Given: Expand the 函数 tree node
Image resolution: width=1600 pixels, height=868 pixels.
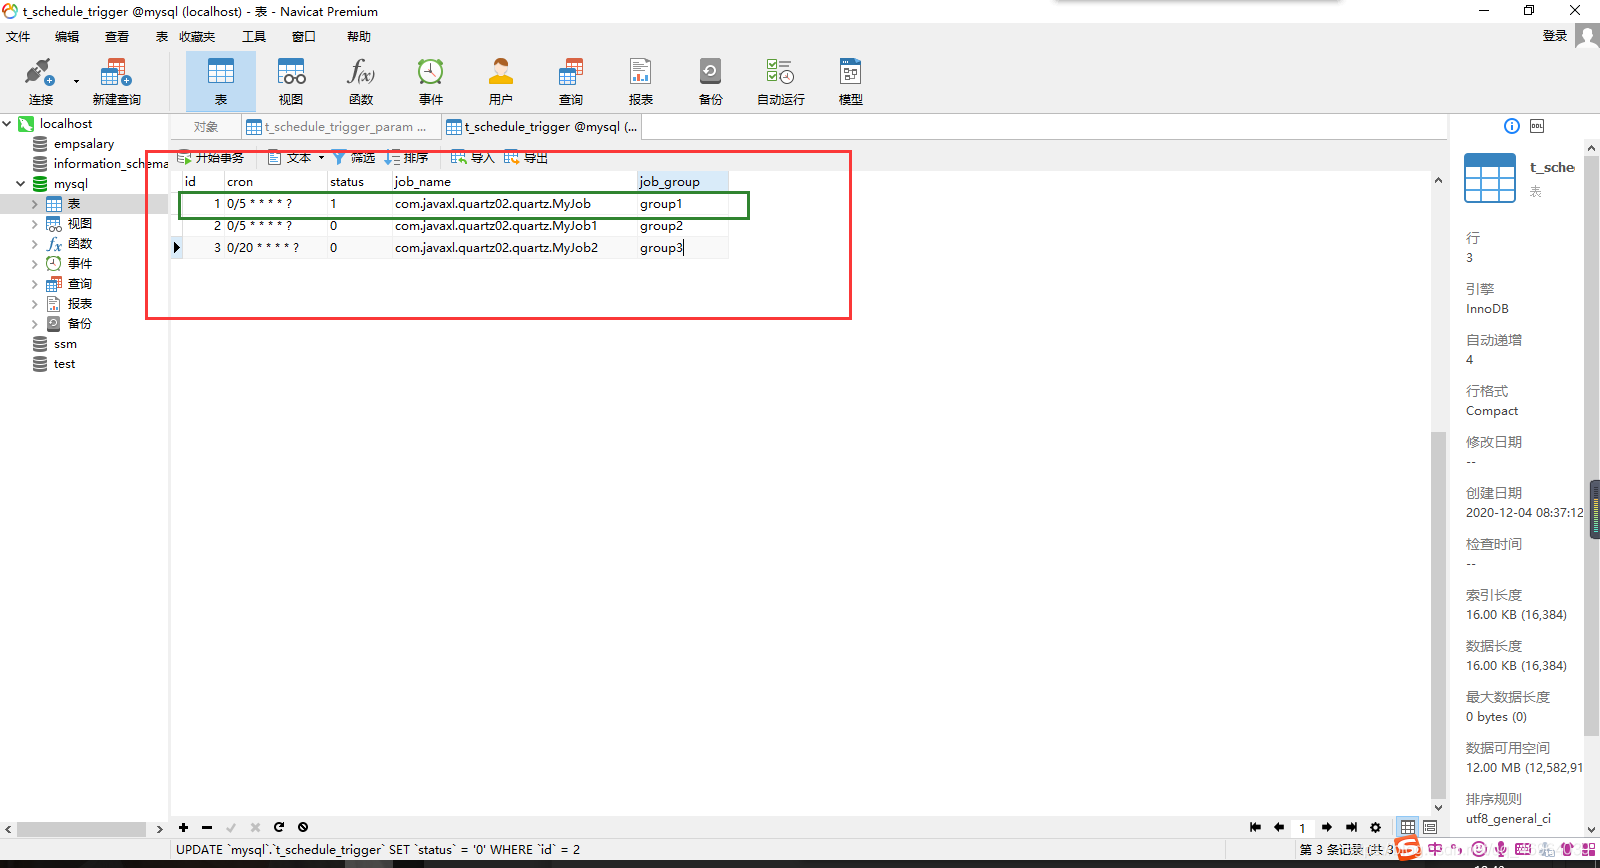Looking at the screenshot, I should [35, 244].
